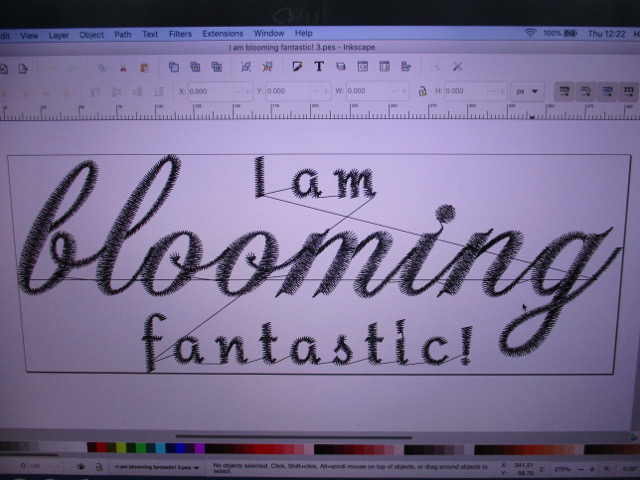Image resolution: width=640 pixels, height=480 pixels.
Task: Open the px units dropdown
Action: tap(527, 91)
